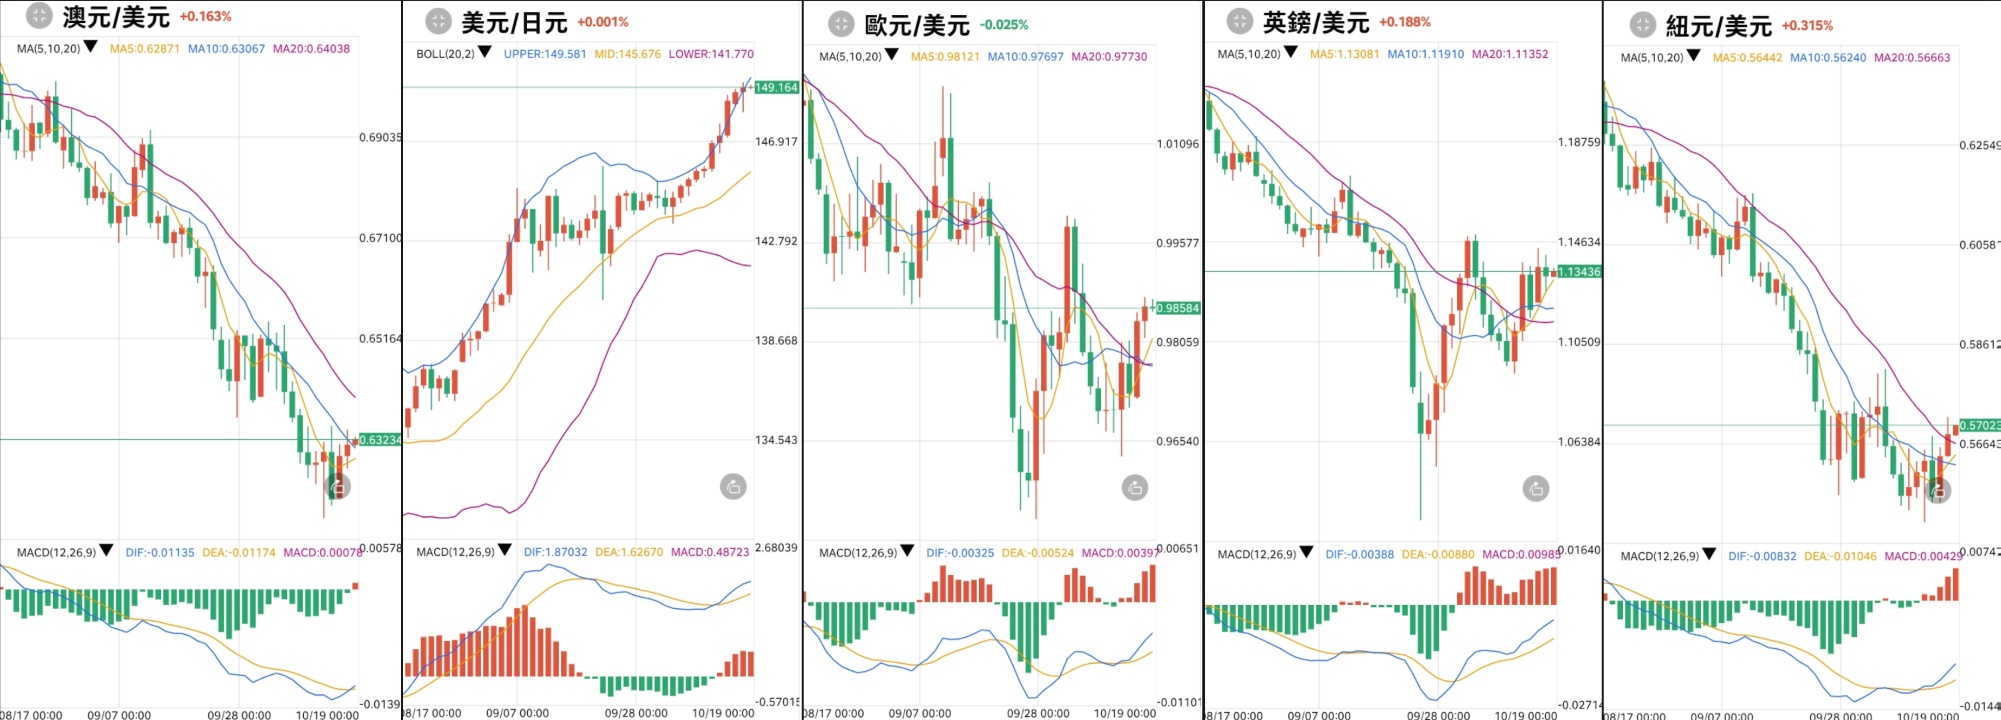Click the 1.13436 price label on 英鎊/美元

pos(1579,272)
